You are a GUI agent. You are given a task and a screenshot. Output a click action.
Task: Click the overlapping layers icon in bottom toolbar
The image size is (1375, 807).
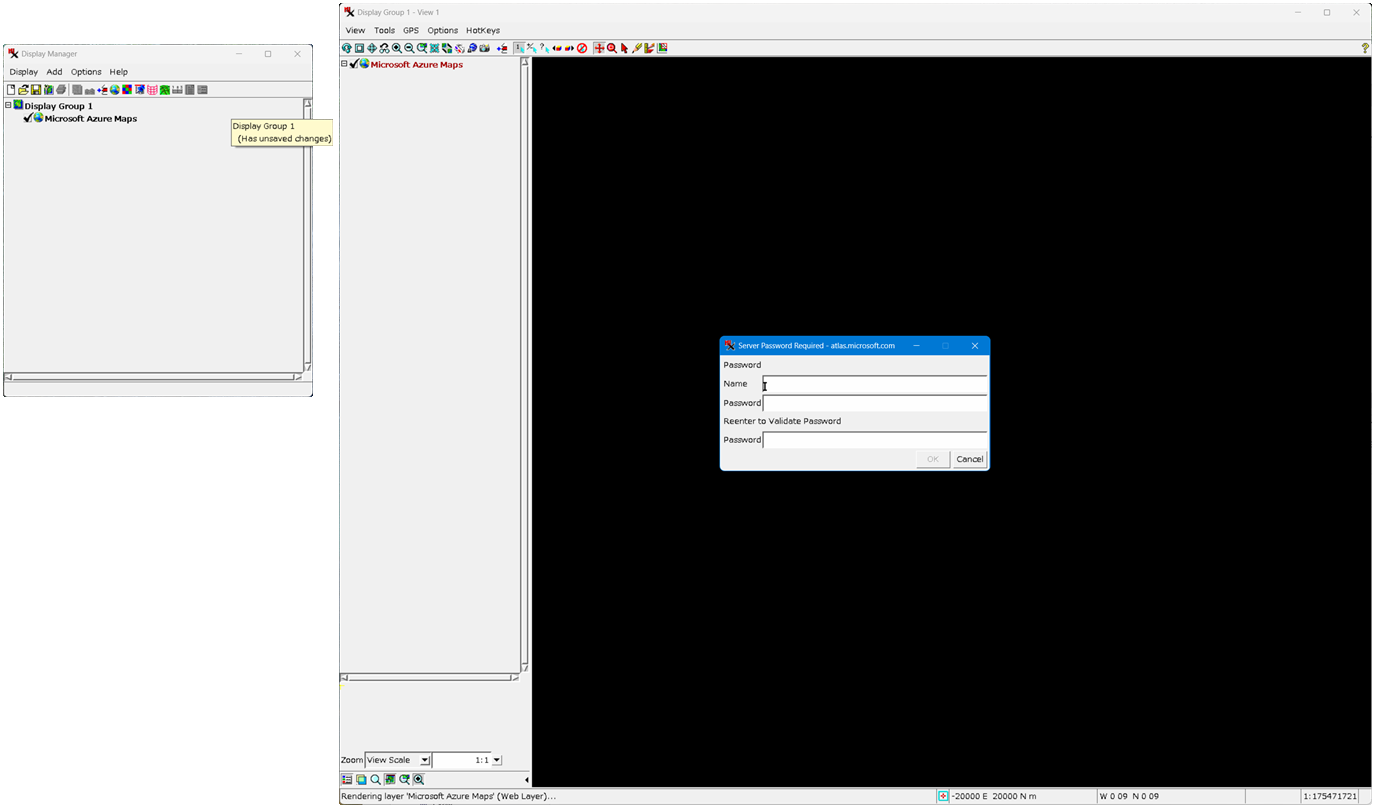click(x=361, y=779)
